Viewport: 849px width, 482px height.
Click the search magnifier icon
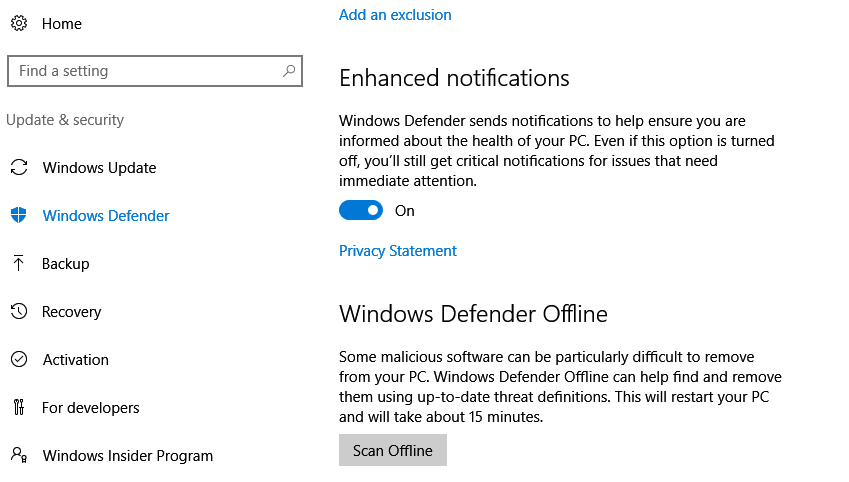289,71
